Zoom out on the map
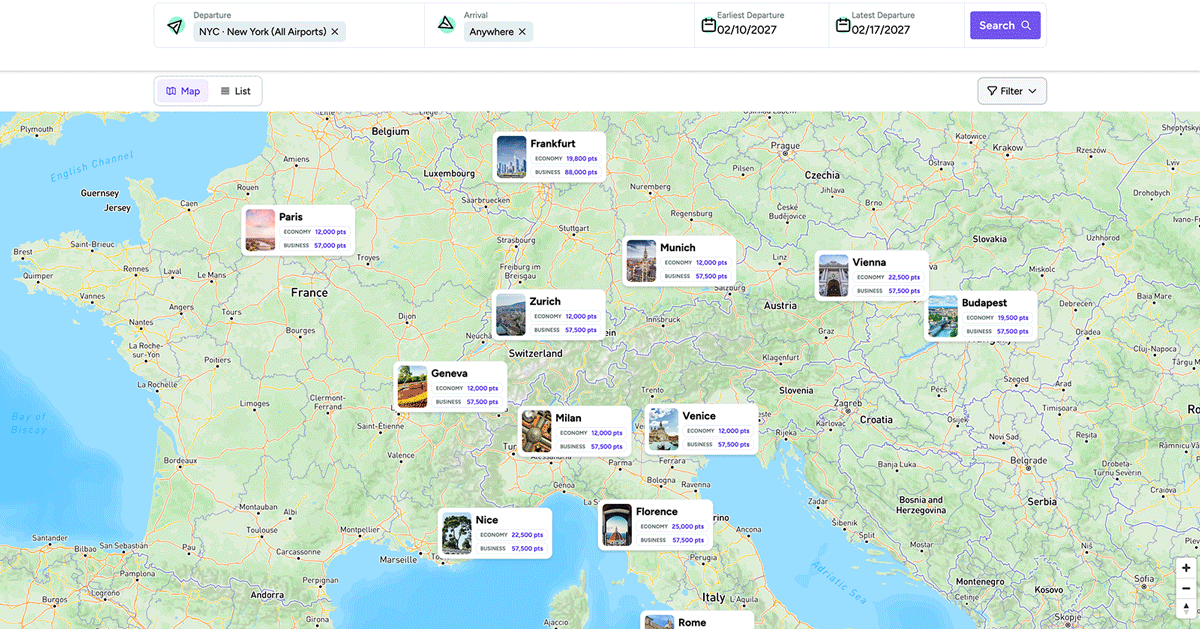Image resolution: width=1200 pixels, height=629 pixels. (x=1186, y=588)
